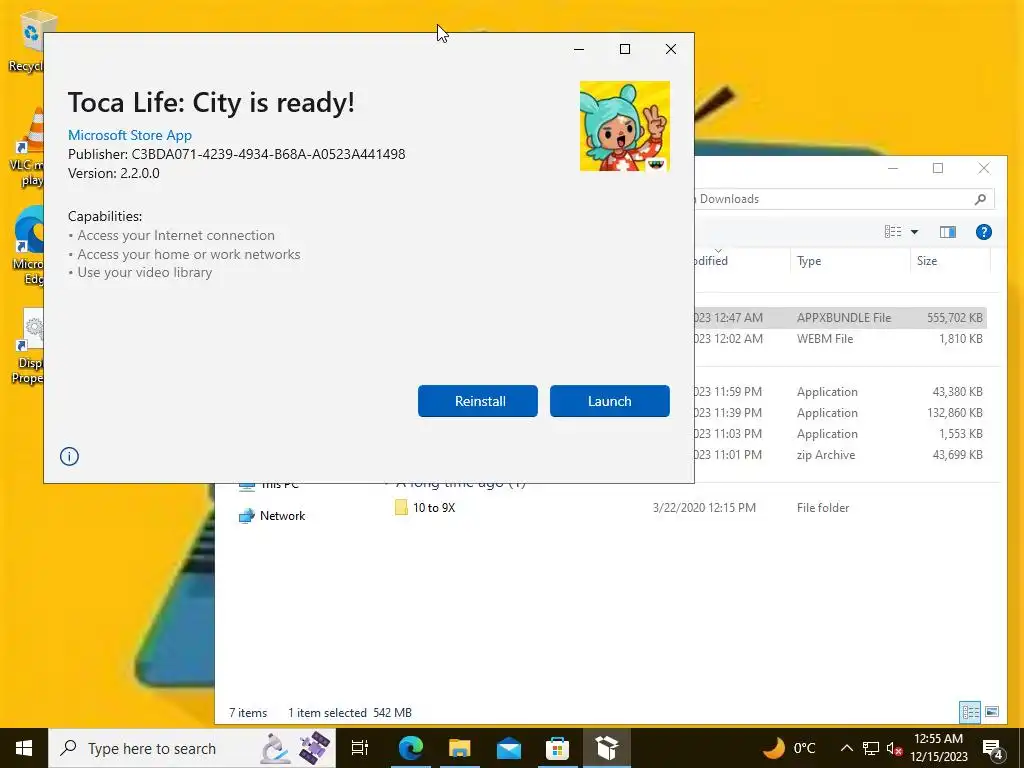This screenshot has width=1024, height=768.
Task: Open the clock showing 12:55 AM
Action: point(938,748)
